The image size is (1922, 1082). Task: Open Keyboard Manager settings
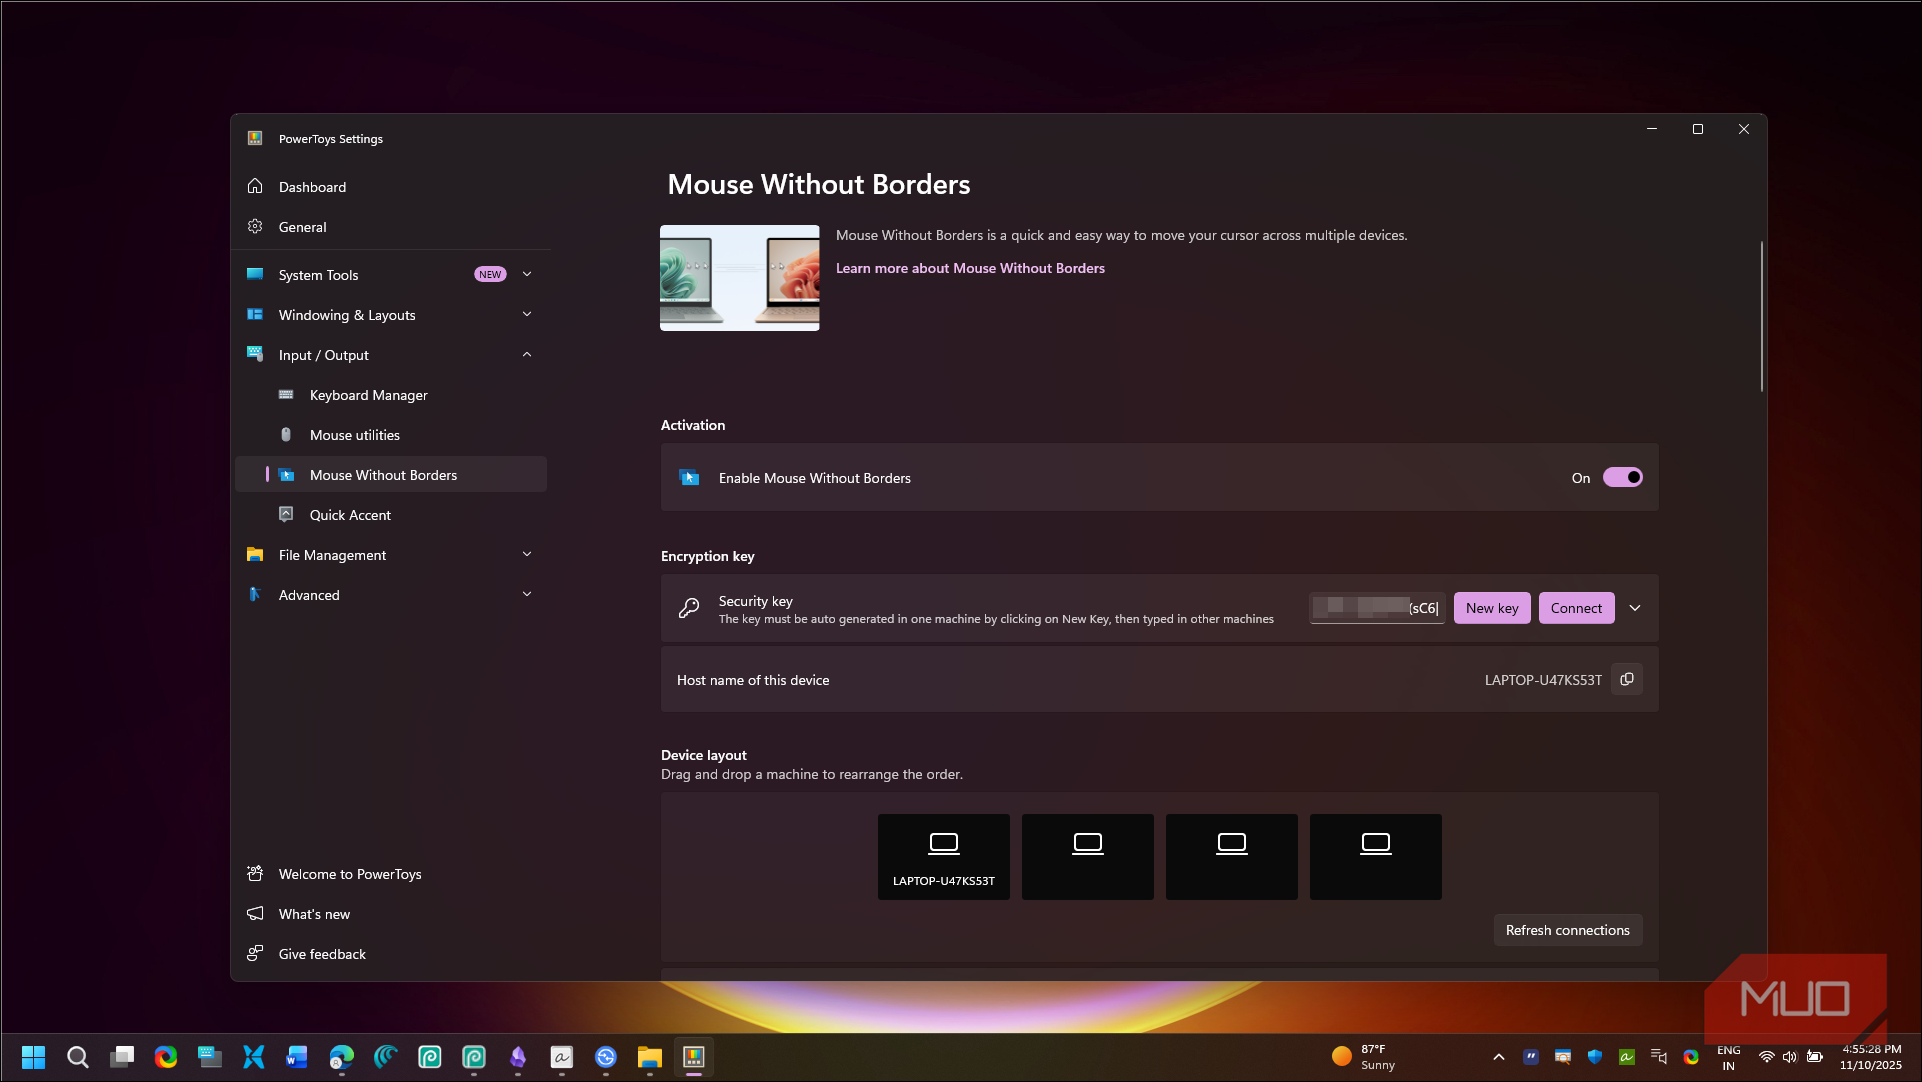click(x=368, y=395)
